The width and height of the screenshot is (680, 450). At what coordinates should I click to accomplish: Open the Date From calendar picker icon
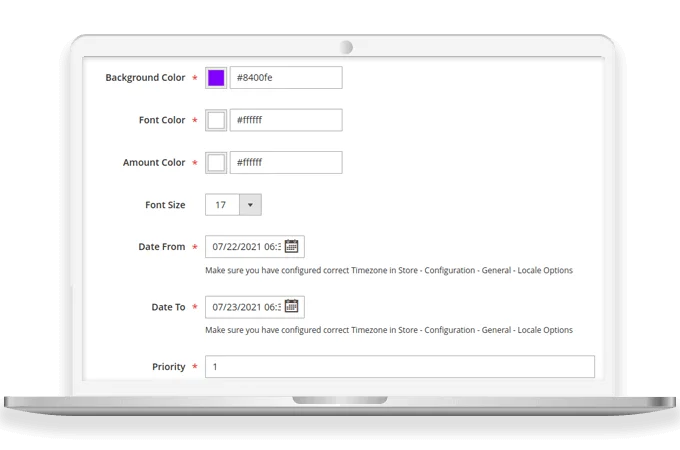(x=292, y=247)
